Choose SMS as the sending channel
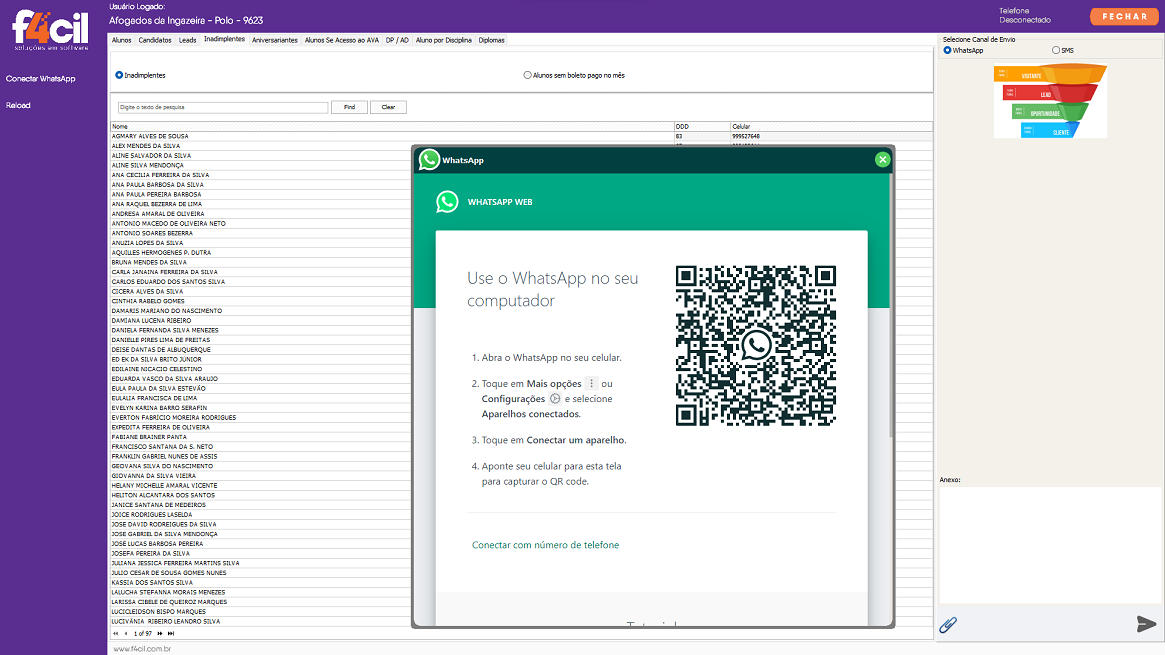1165x655 pixels. click(x=1056, y=50)
